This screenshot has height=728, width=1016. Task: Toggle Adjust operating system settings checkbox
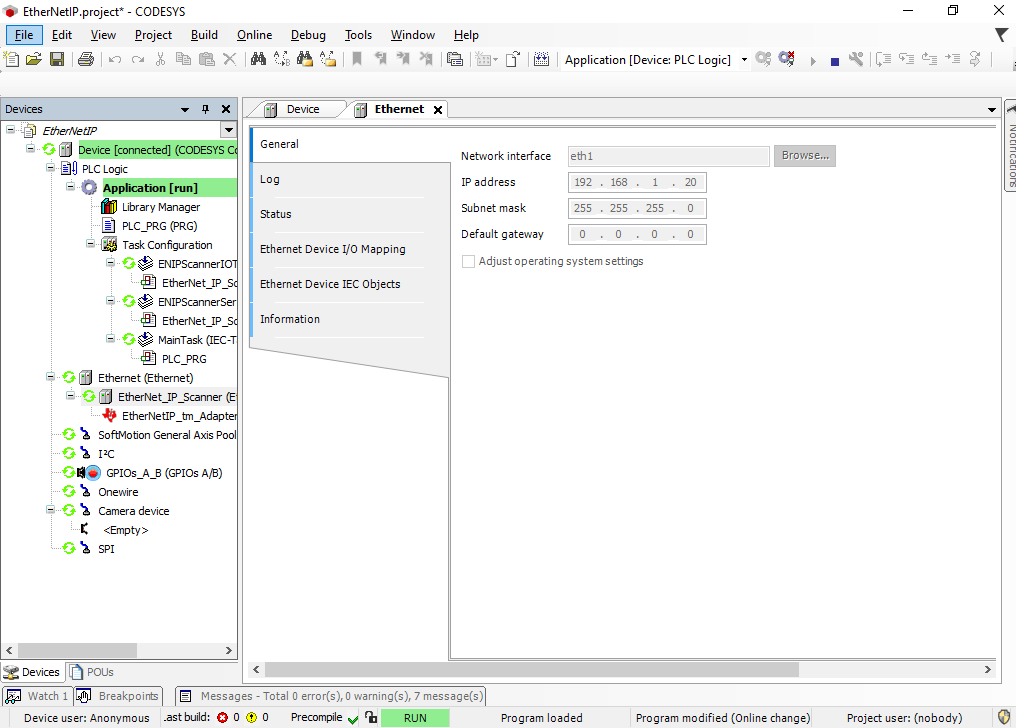click(468, 261)
